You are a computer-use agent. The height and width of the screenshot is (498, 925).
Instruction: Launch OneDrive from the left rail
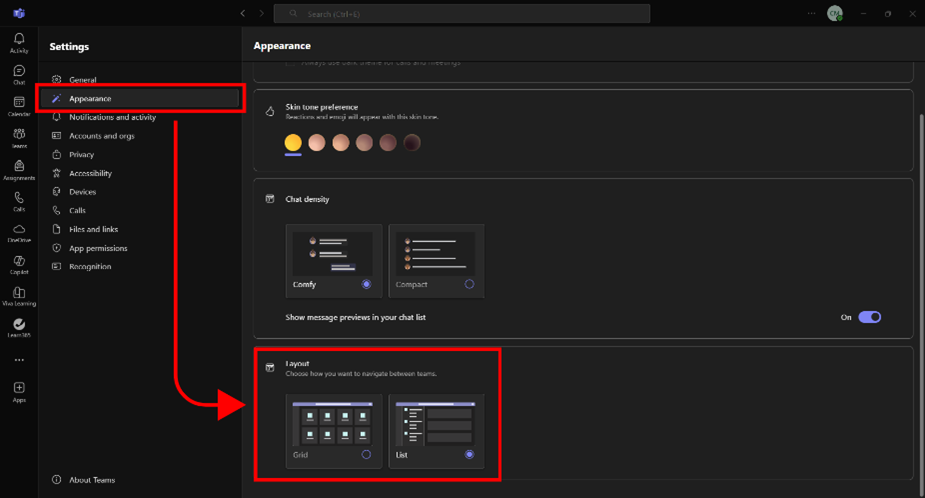pos(19,232)
